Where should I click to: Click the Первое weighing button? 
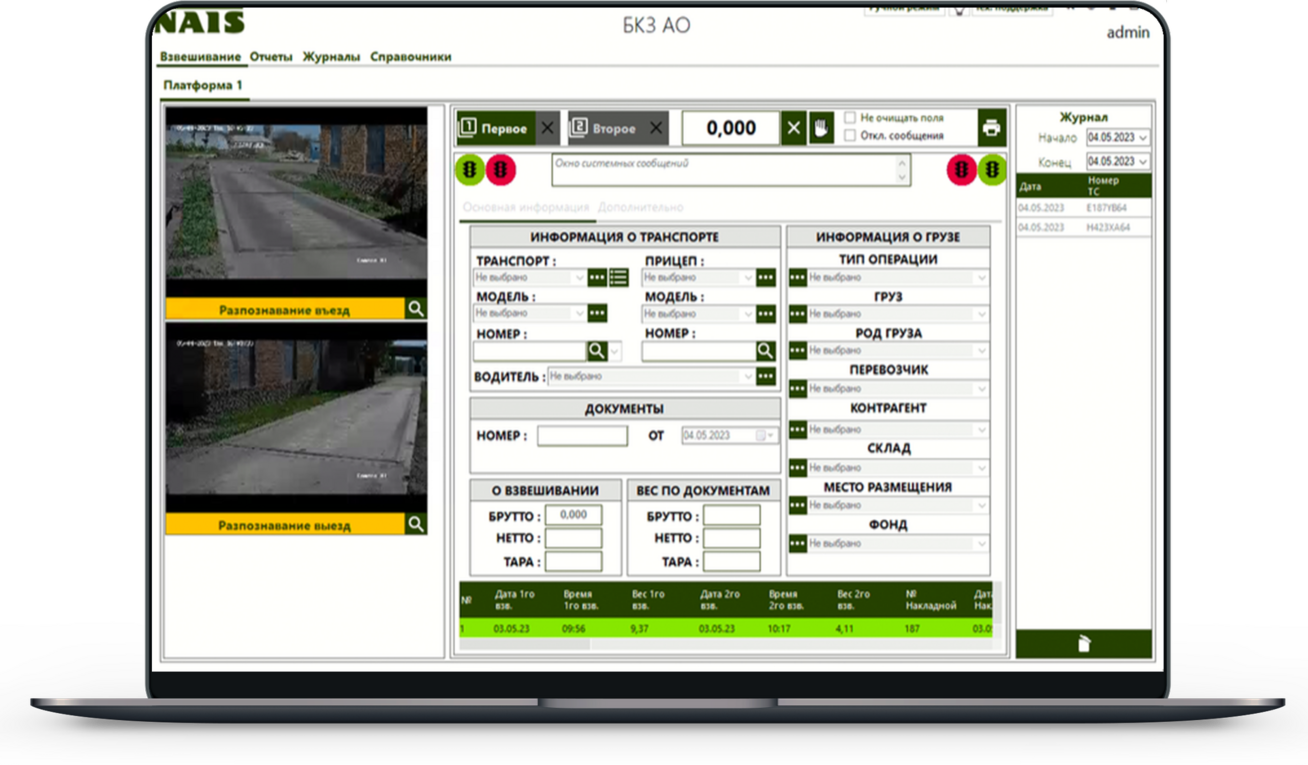495,128
